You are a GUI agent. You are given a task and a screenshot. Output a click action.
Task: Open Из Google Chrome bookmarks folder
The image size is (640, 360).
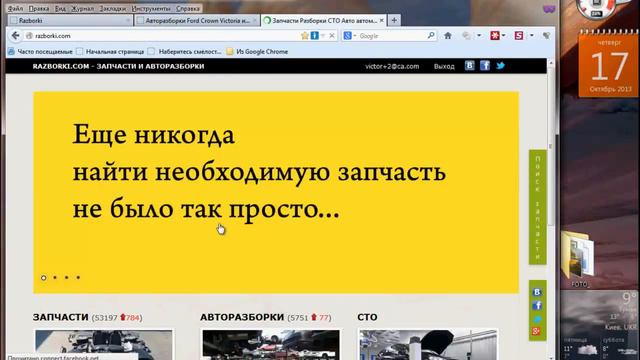coord(258,51)
